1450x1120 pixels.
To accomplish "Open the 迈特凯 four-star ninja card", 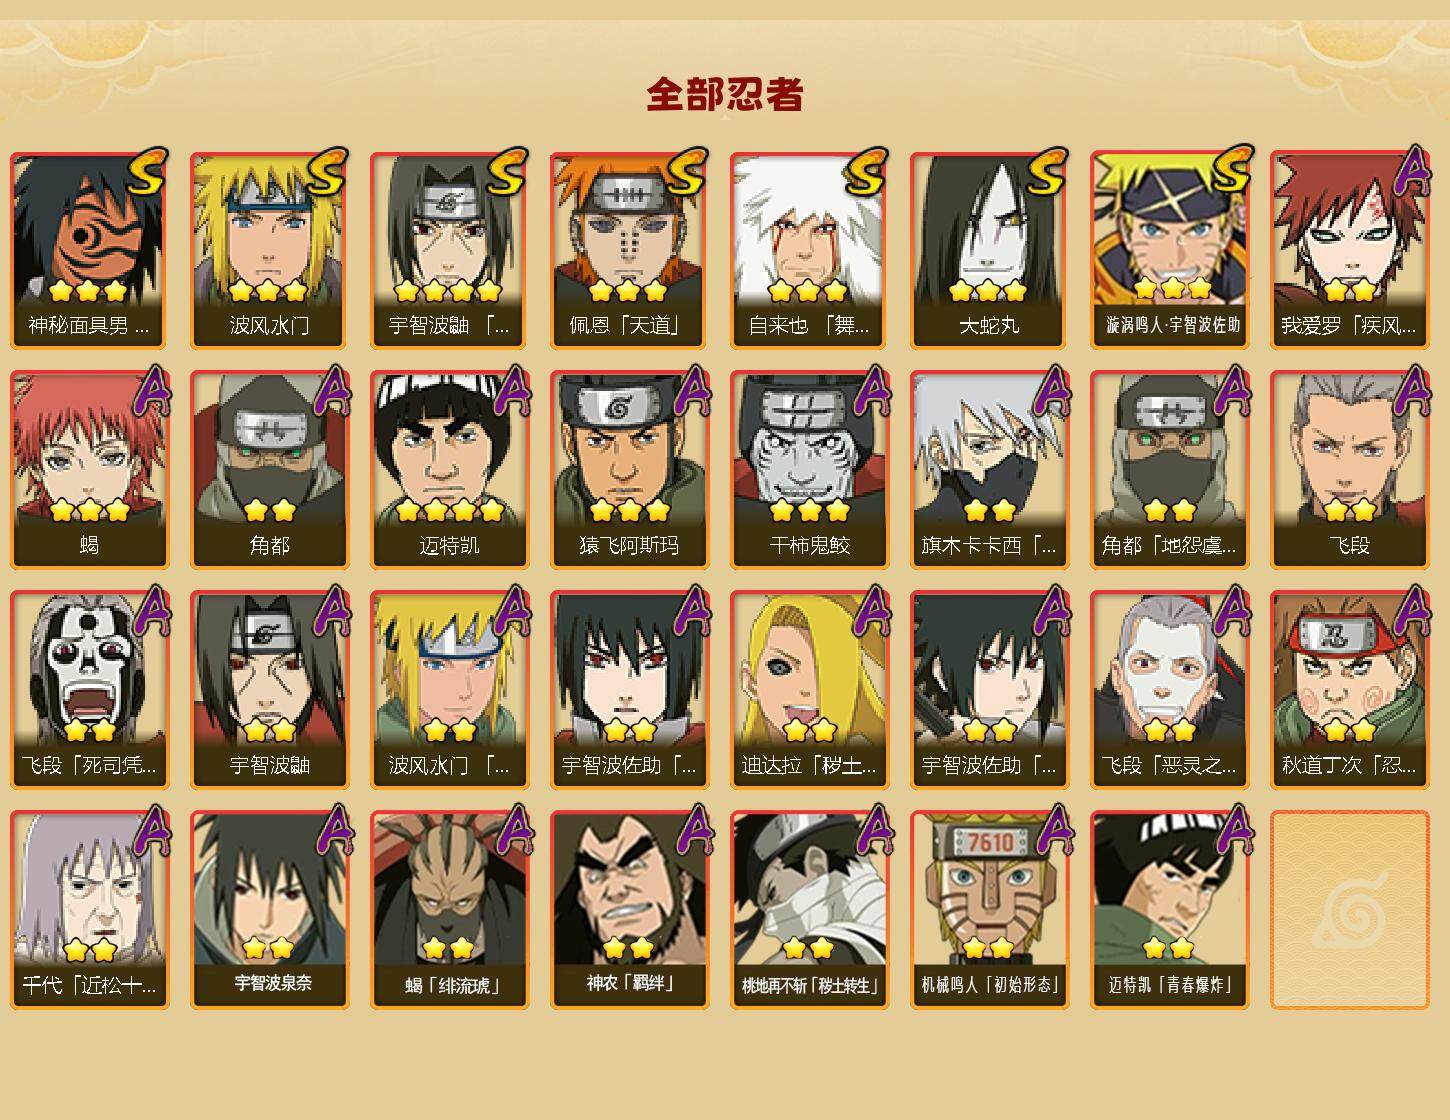I will 449,470.
